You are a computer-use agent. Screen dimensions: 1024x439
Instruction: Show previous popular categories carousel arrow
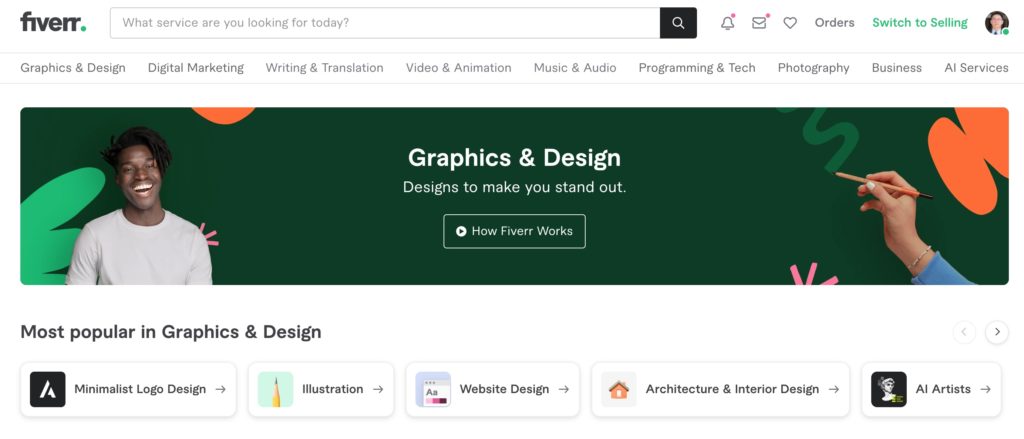tap(965, 332)
